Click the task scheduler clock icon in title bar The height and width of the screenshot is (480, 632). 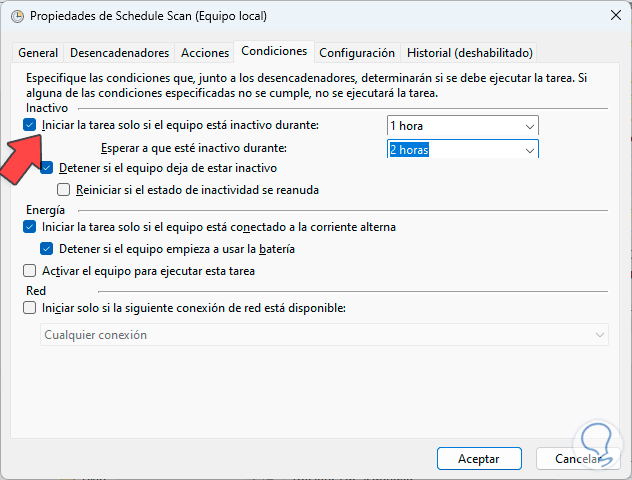click(15, 17)
